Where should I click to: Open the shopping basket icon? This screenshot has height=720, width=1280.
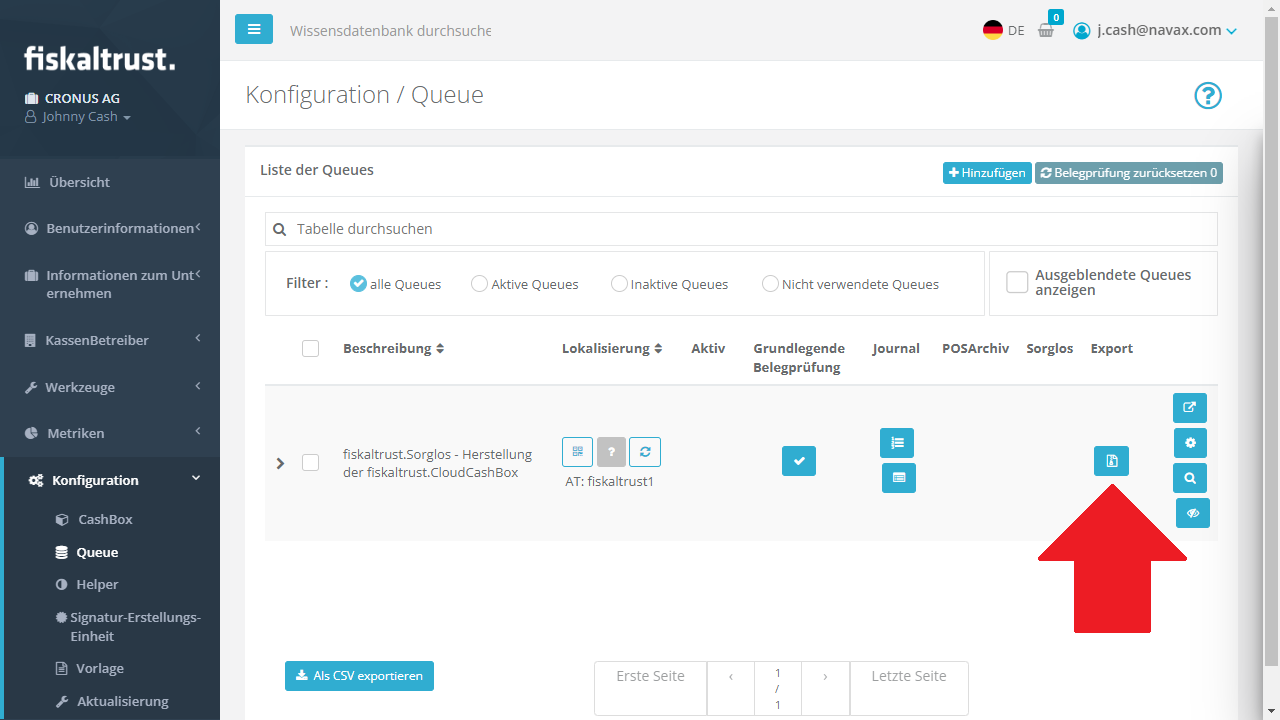pos(1046,30)
